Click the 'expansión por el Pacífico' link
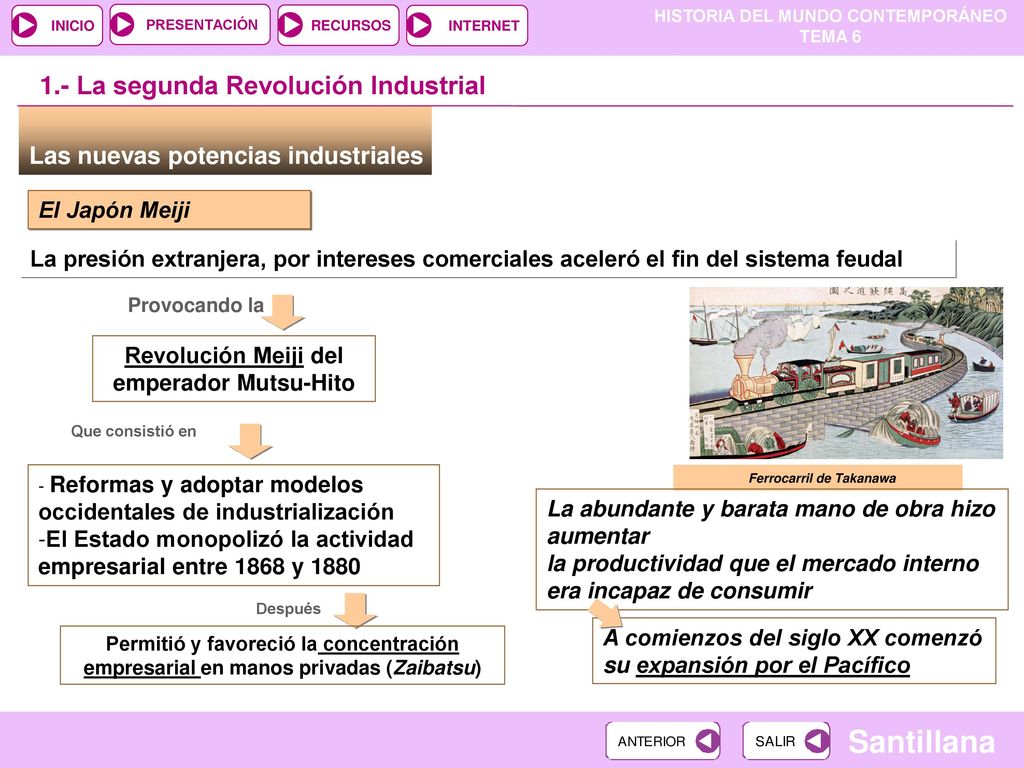Viewport: 1024px width, 768px height. 773,665
